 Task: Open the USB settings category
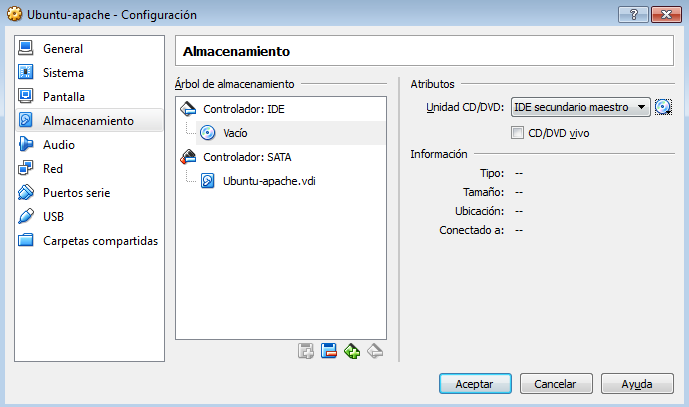pyautogui.click(x=54, y=217)
